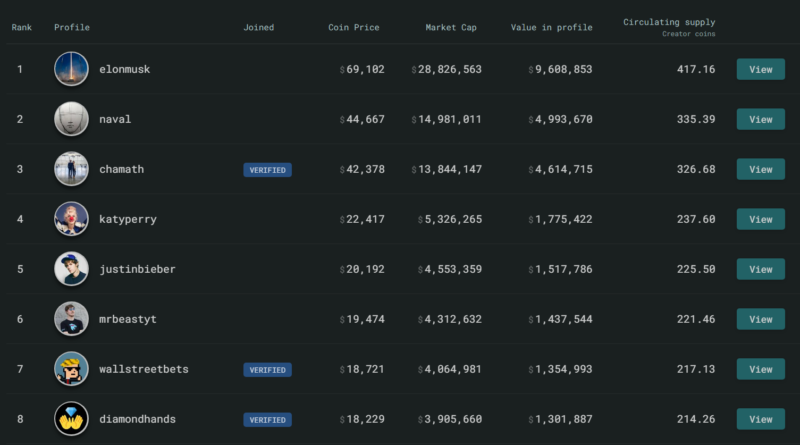Sort by Value in profile header
Image resolution: width=800 pixels, height=445 pixels.
click(x=552, y=28)
